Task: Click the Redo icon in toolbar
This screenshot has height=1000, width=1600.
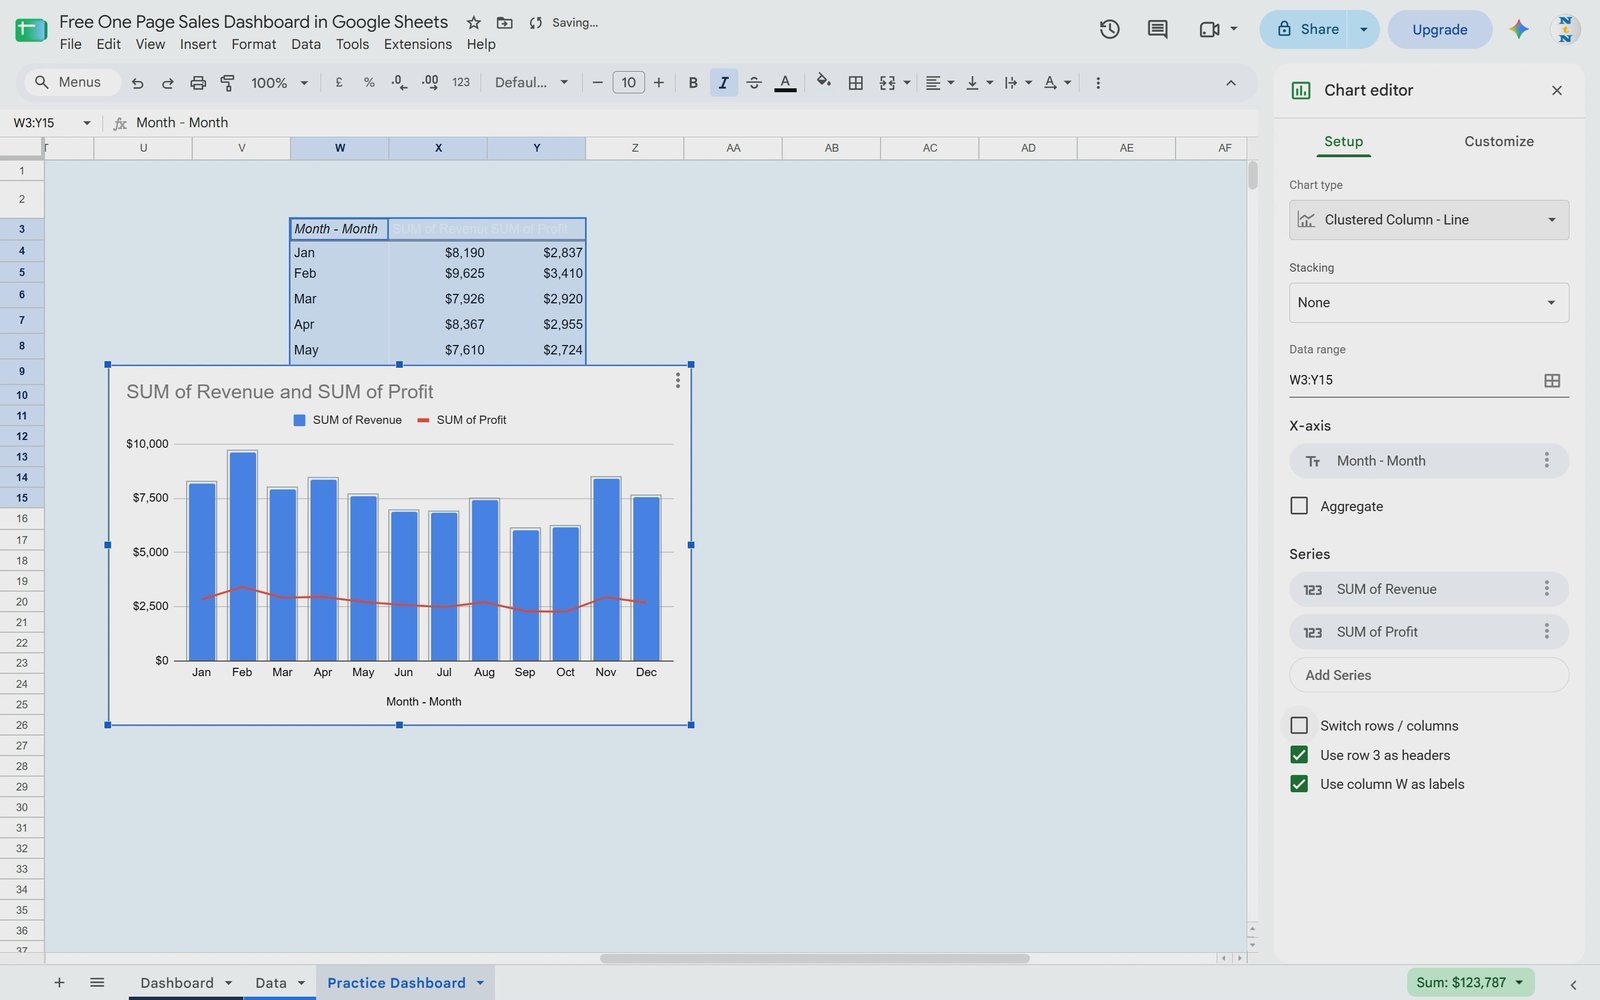Action: coord(168,83)
